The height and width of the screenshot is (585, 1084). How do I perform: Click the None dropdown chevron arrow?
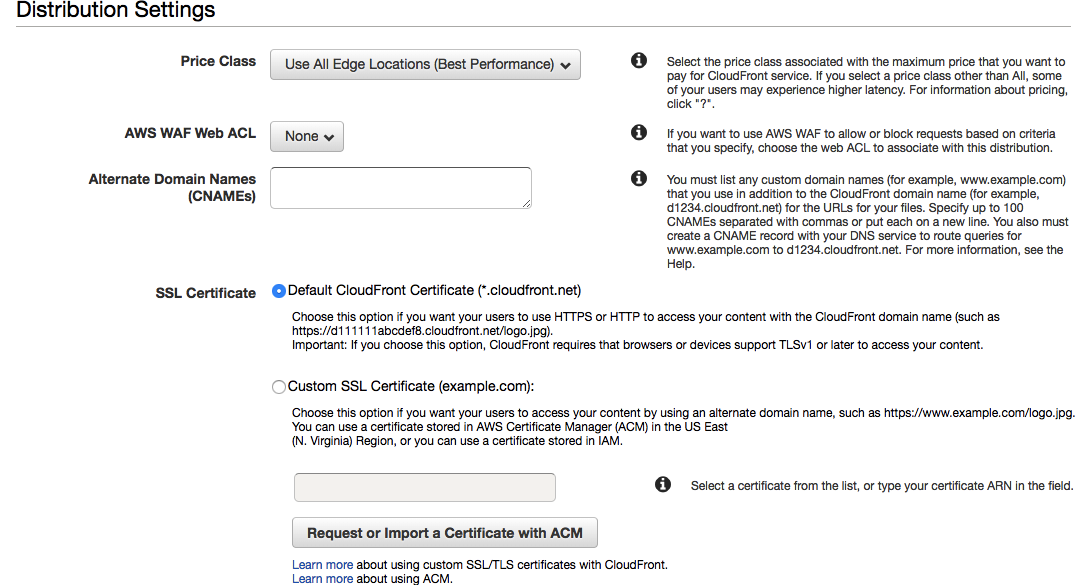(329, 138)
